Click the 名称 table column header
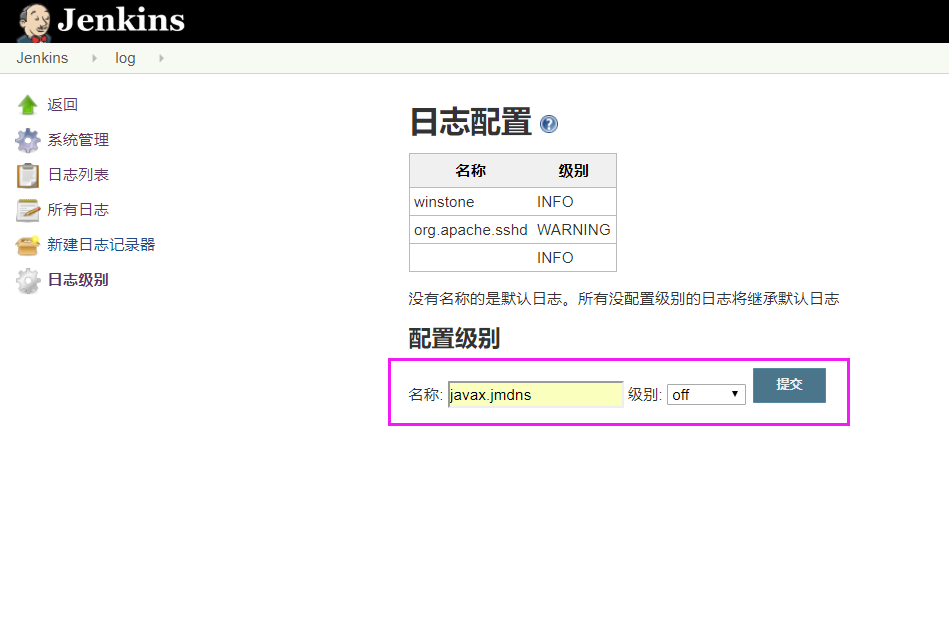This screenshot has height=644, width=949. pos(471,171)
